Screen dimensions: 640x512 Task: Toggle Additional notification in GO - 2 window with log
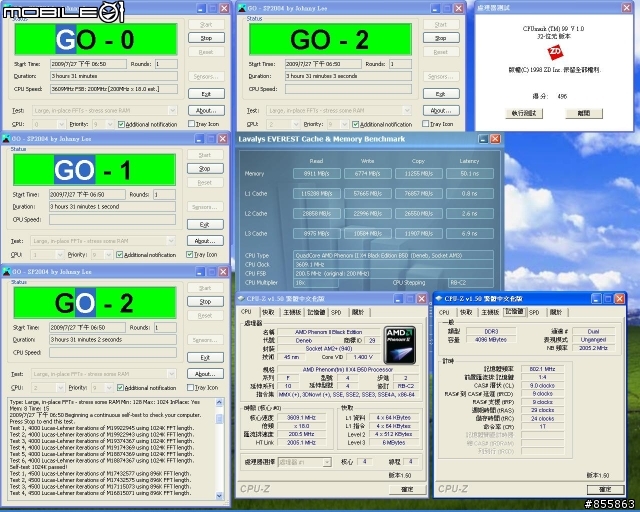(120, 387)
